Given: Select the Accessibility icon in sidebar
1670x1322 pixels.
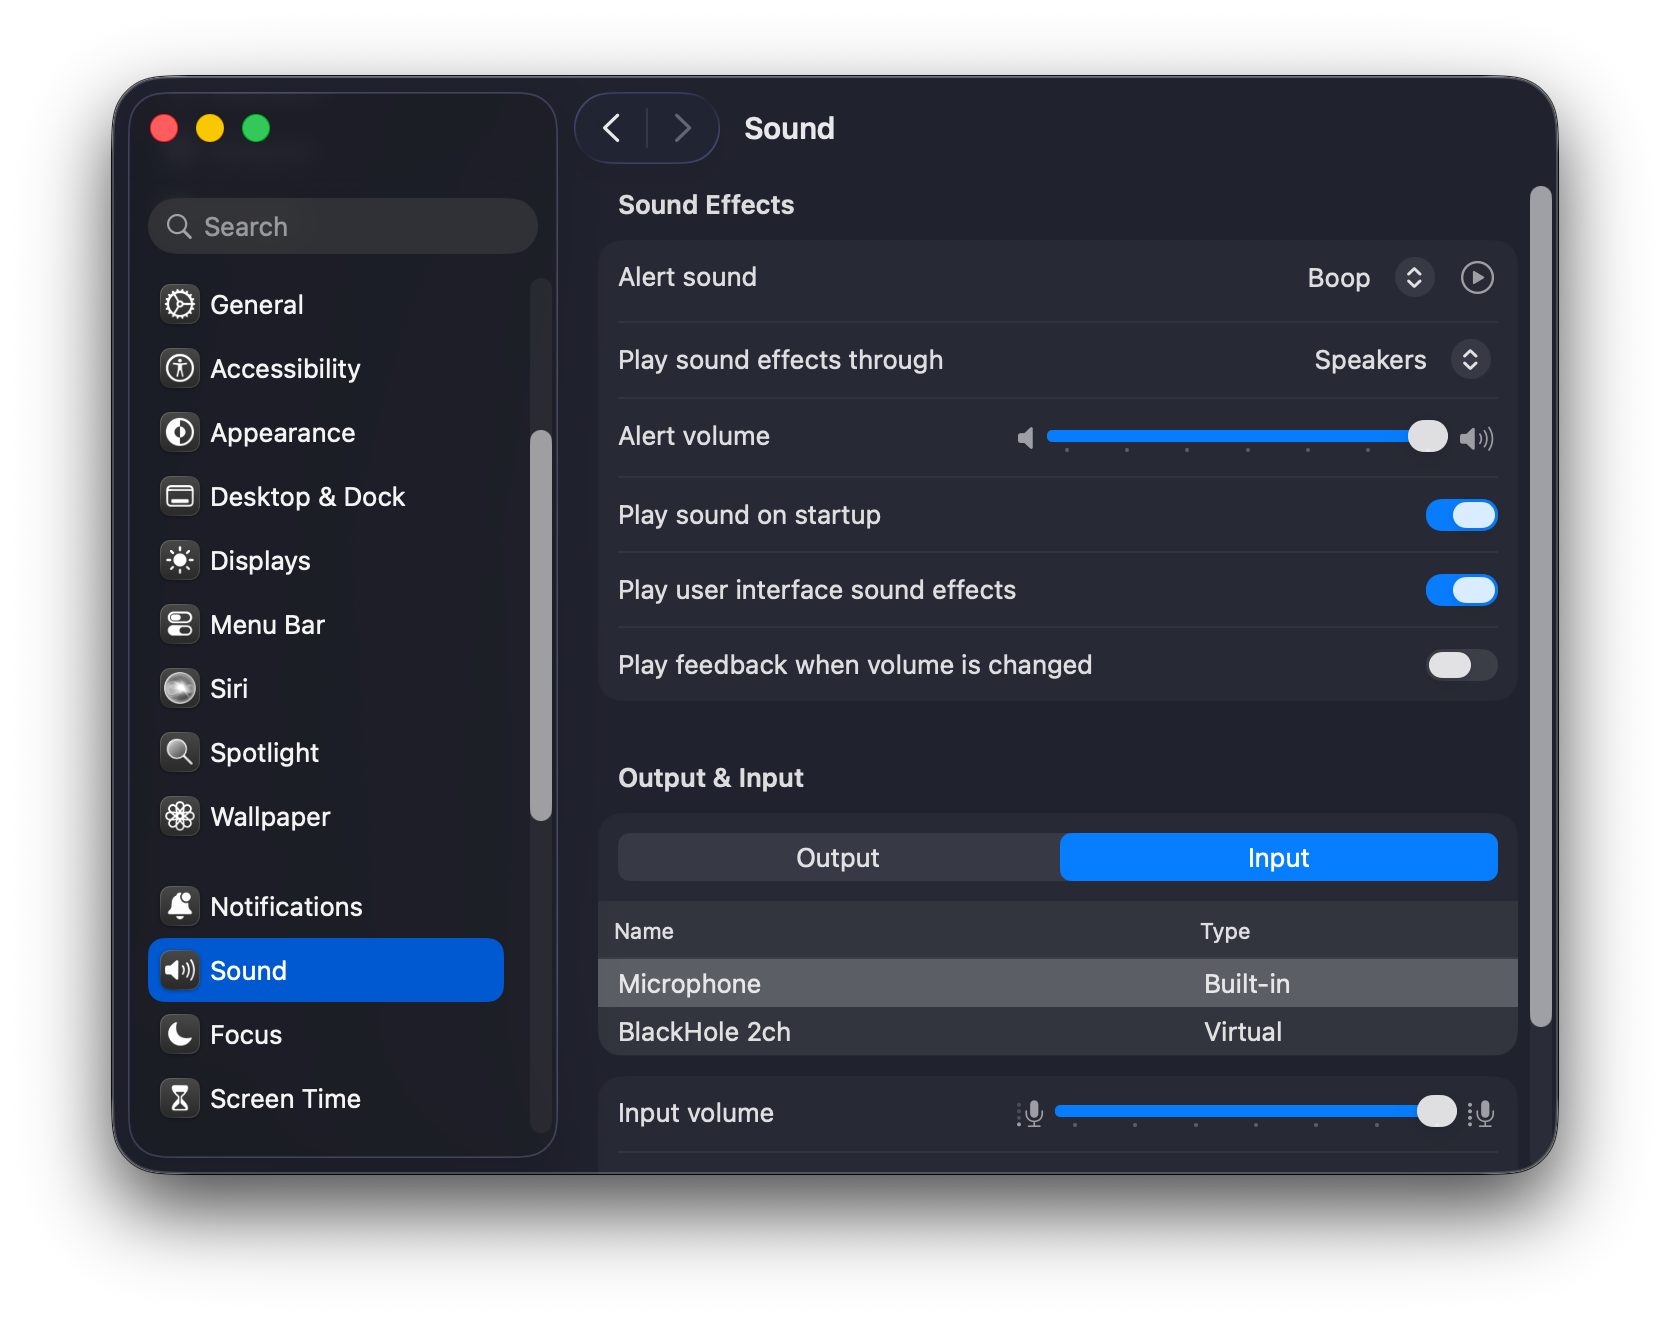Looking at the screenshot, I should pyautogui.click(x=180, y=368).
